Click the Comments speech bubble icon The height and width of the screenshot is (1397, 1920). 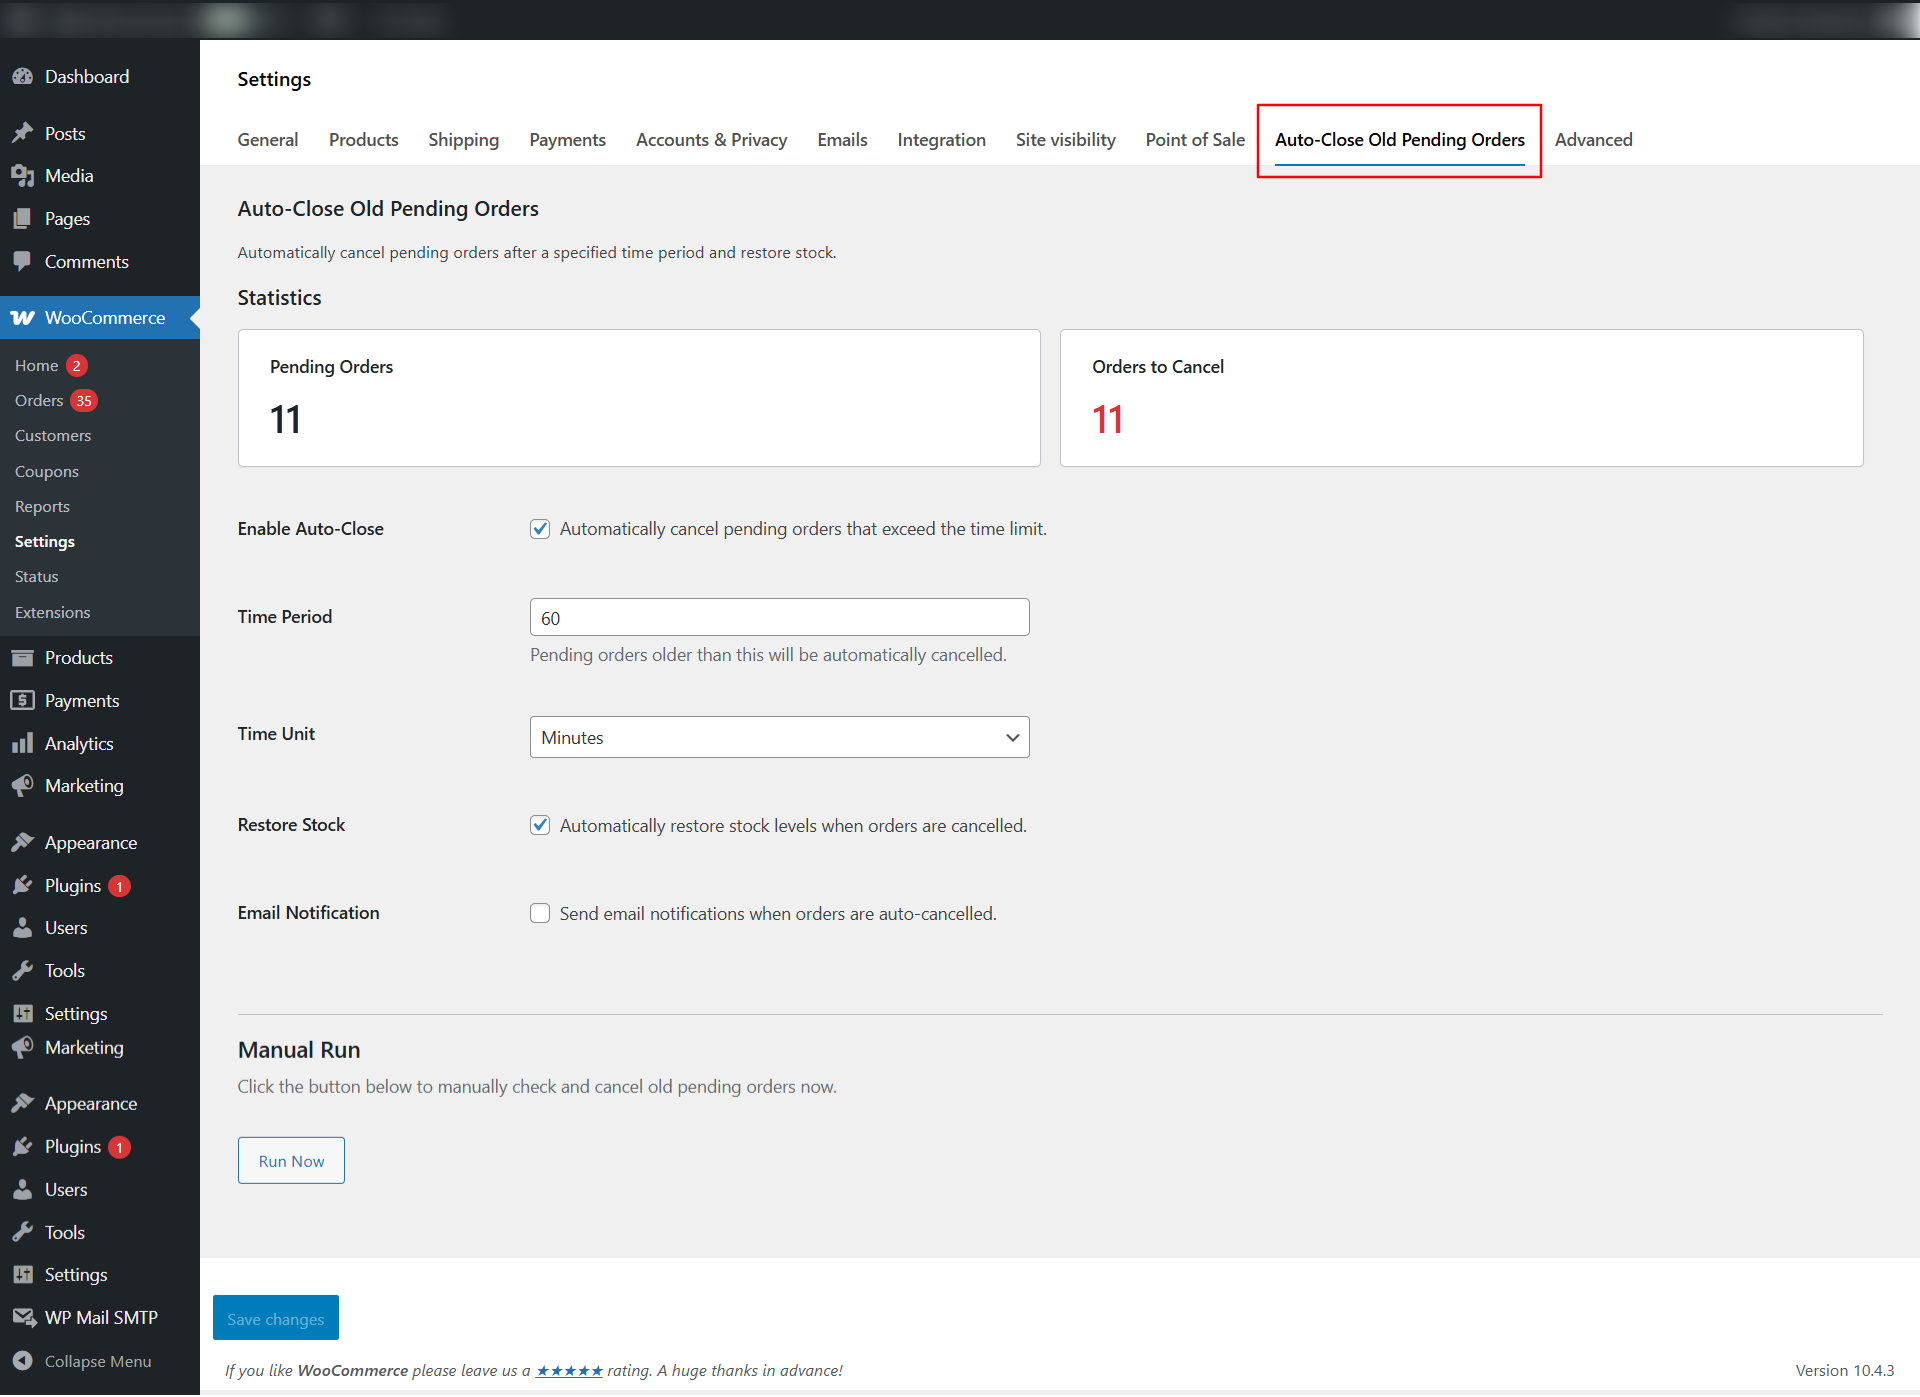[x=22, y=261]
